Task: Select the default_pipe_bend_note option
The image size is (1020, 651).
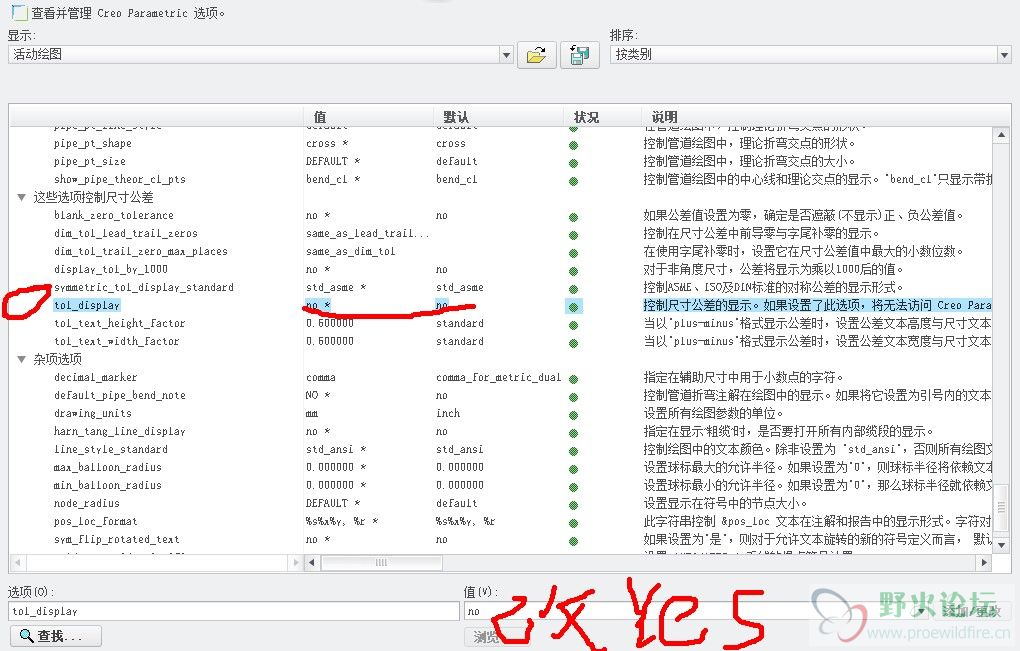Action: (x=120, y=395)
